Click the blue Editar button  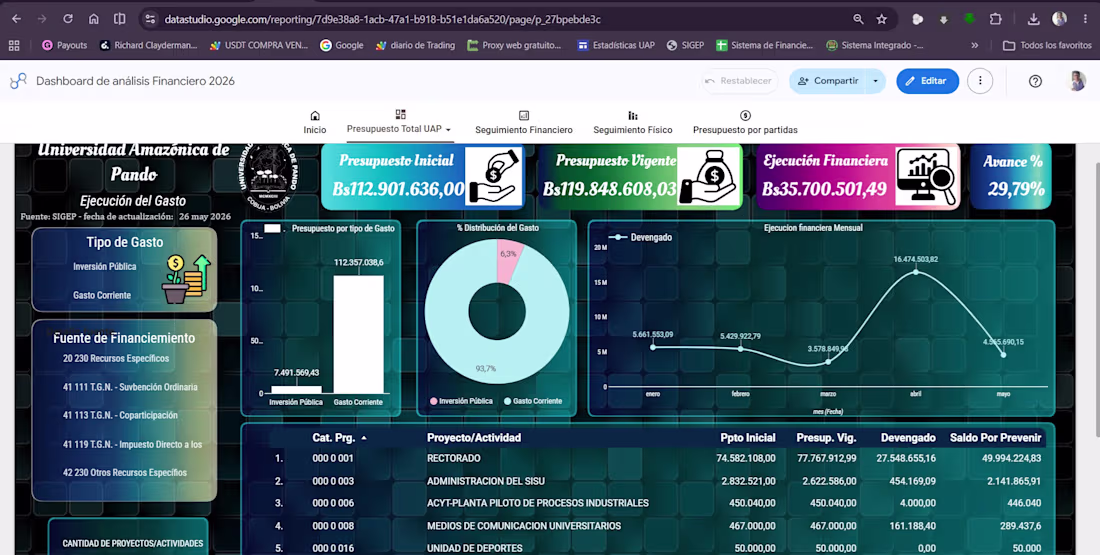(927, 81)
